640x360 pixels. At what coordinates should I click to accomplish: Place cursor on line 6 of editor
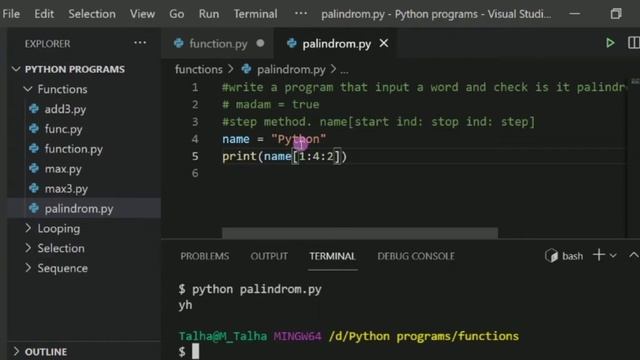423,173
